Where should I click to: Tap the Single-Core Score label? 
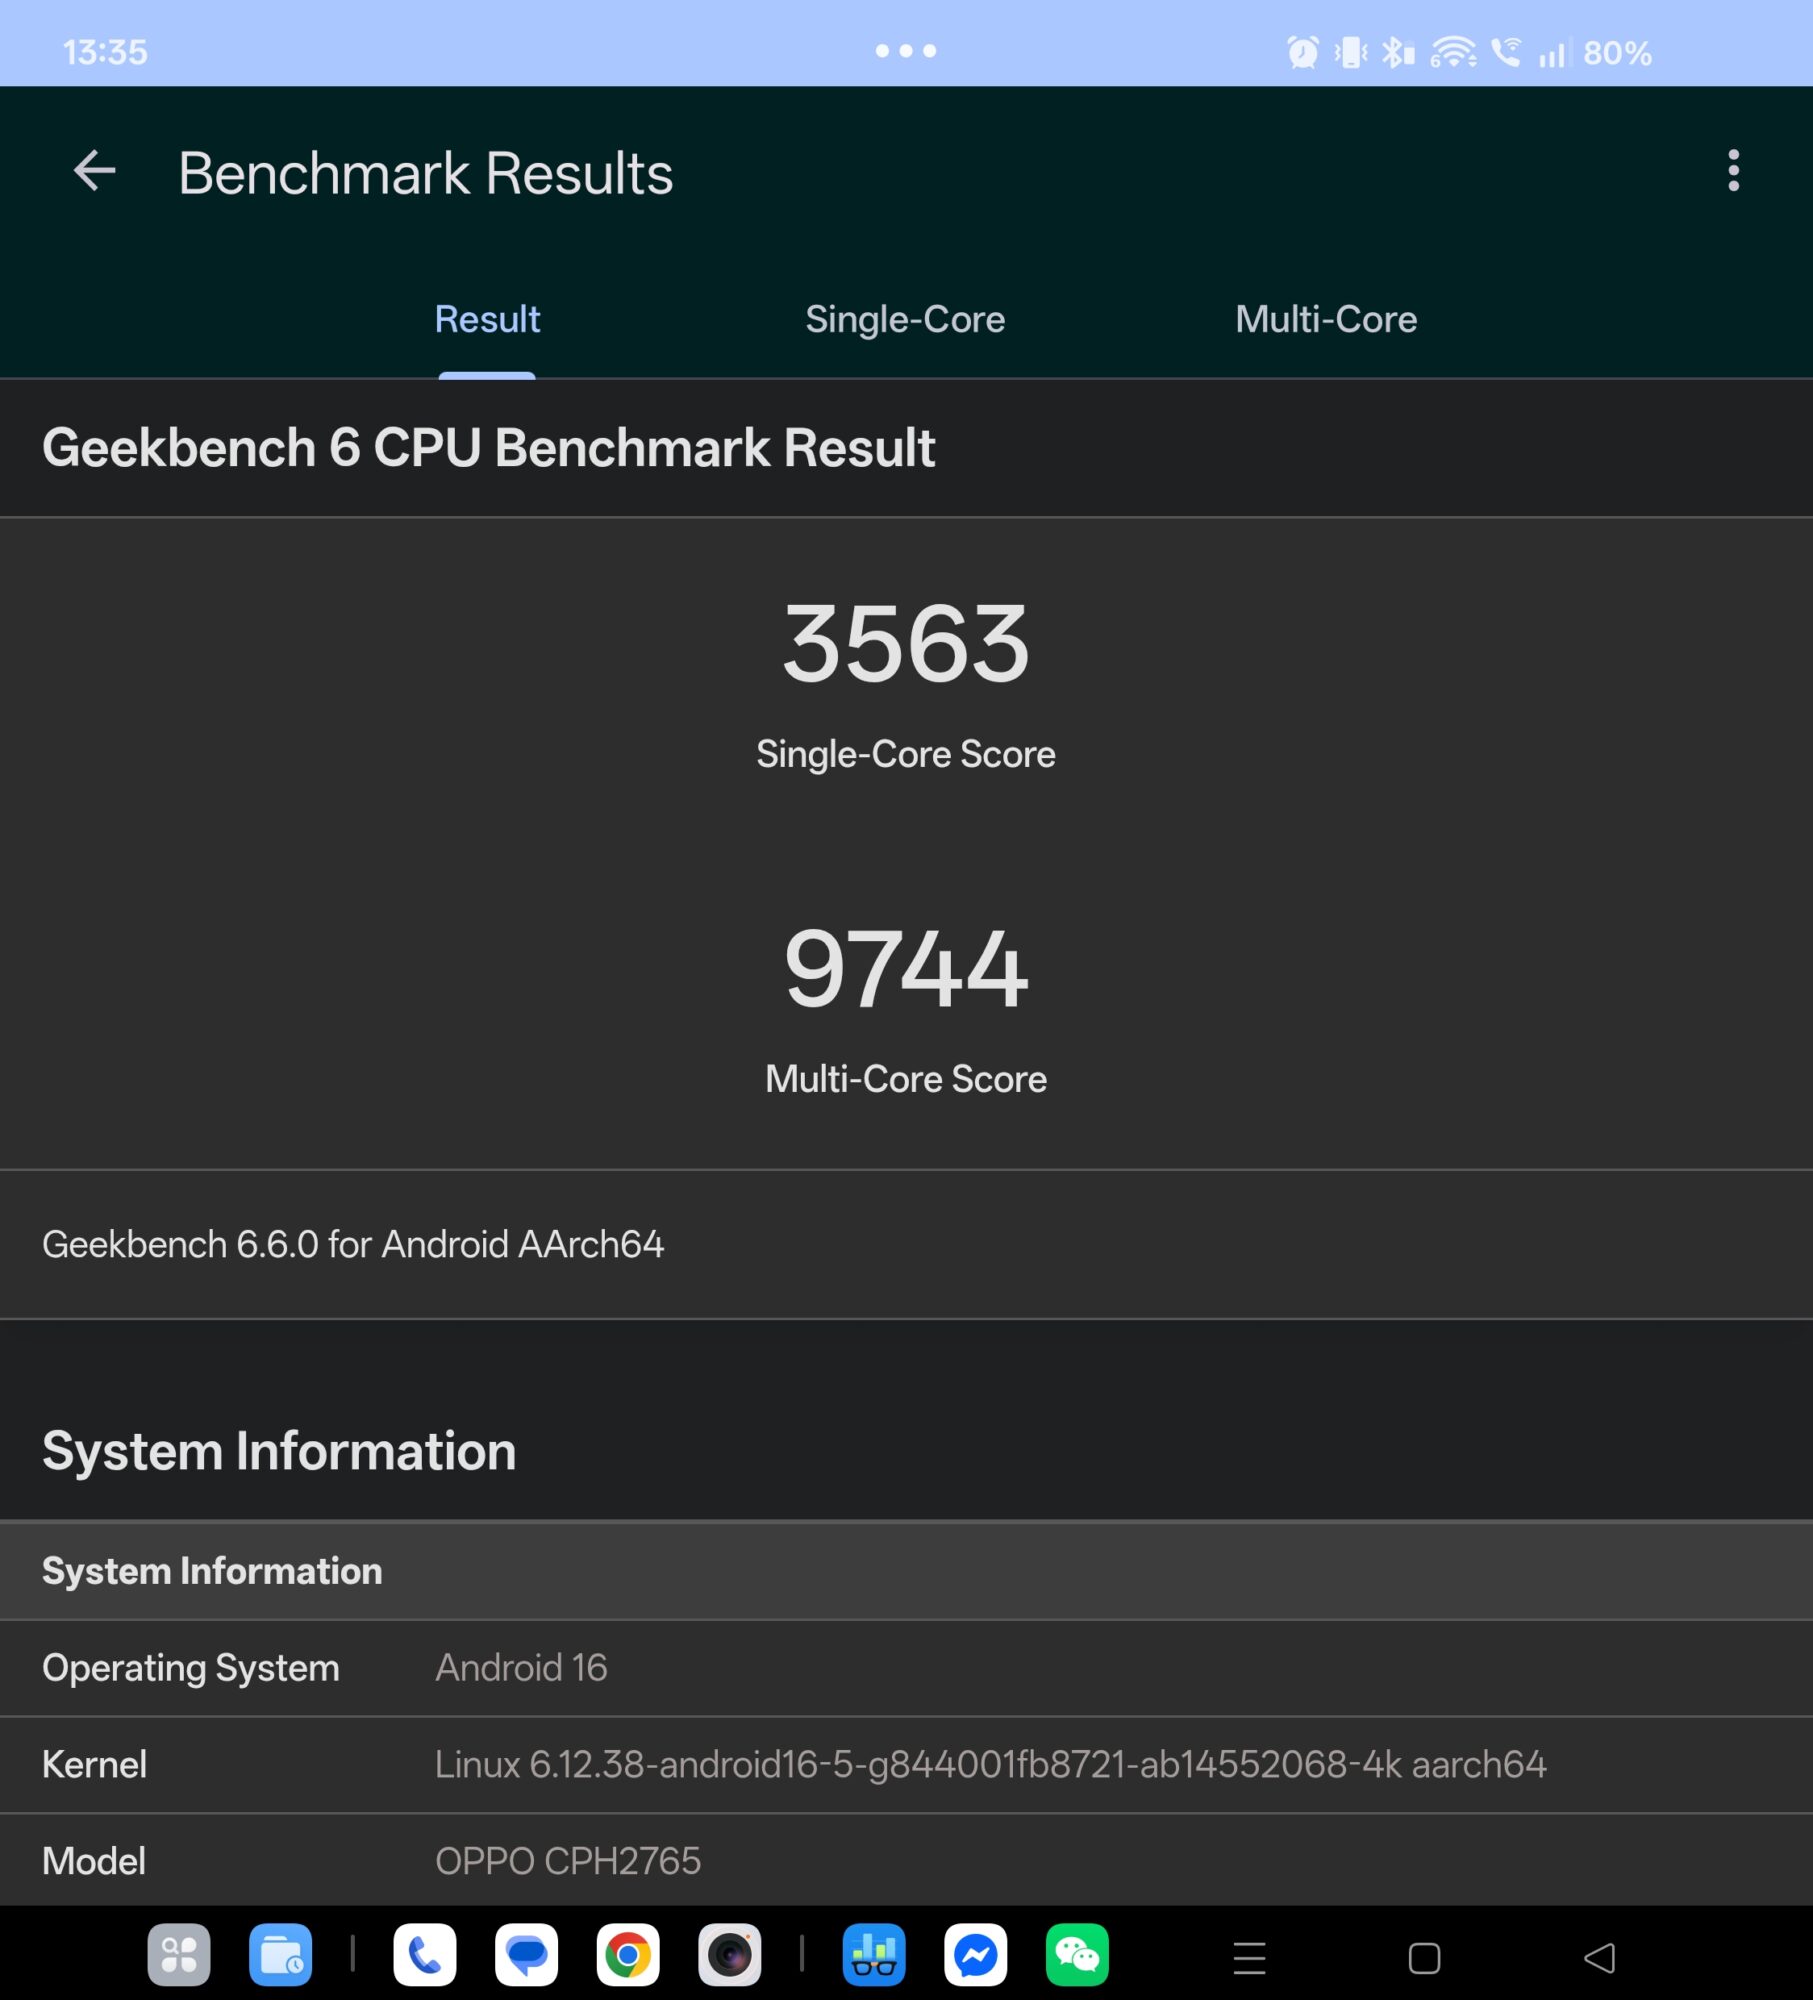tap(905, 754)
